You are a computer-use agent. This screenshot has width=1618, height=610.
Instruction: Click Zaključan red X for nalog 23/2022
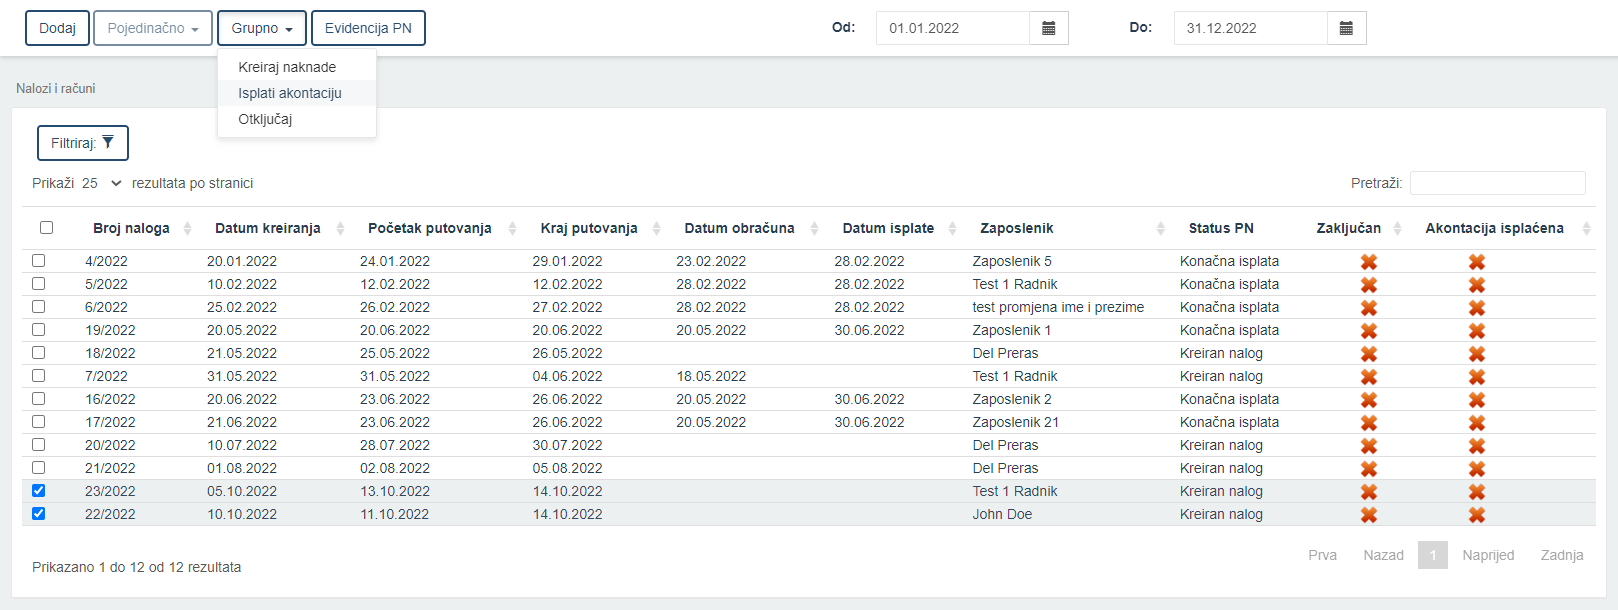(1369, 492)
